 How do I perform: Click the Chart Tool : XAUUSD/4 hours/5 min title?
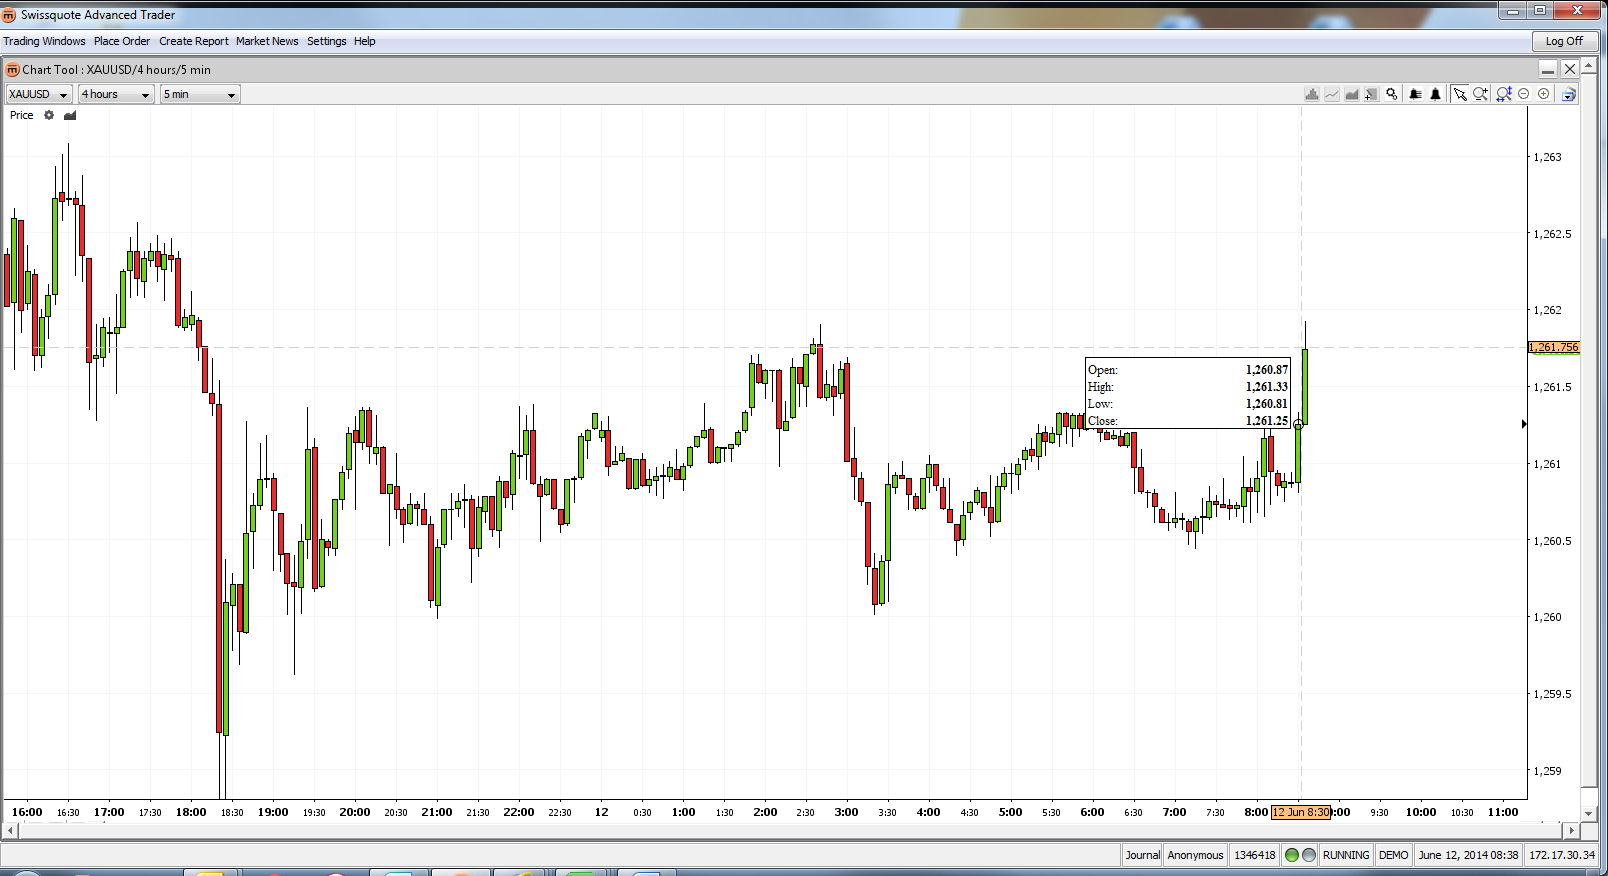(x=116, y=70)
